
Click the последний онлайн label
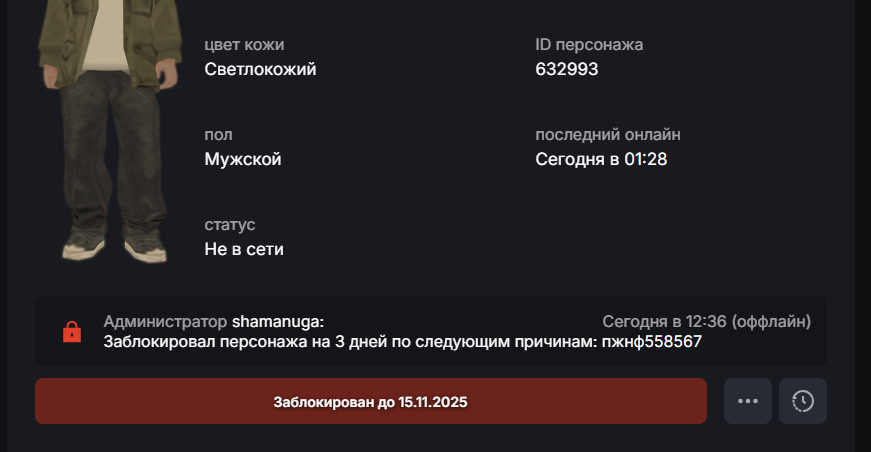point(608,135)
